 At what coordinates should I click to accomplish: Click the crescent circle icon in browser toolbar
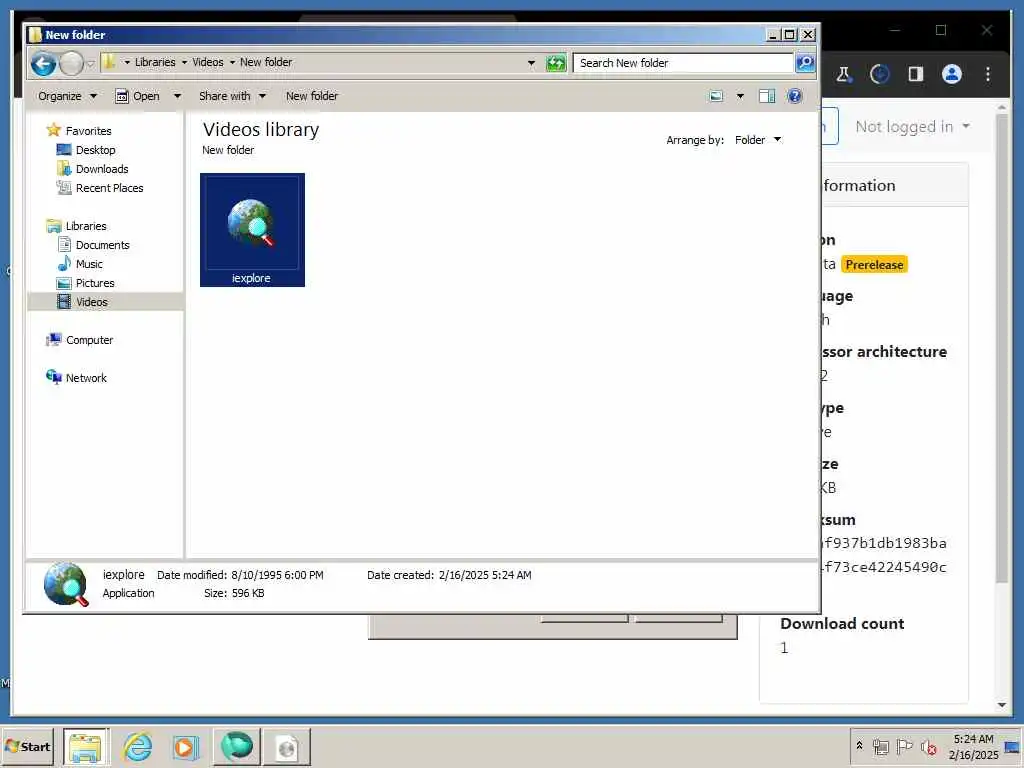pyautogui.click(x=880, y=74)
